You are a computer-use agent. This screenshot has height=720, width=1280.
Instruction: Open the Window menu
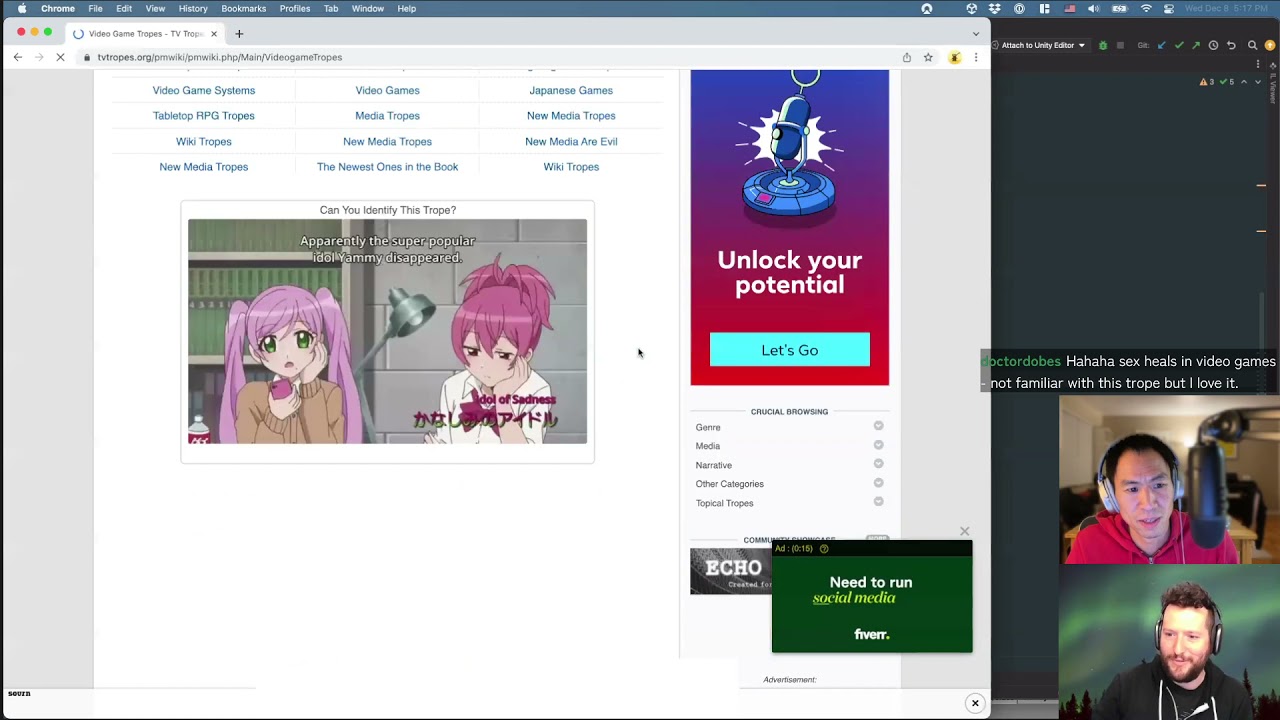click(x=368, y=8)
